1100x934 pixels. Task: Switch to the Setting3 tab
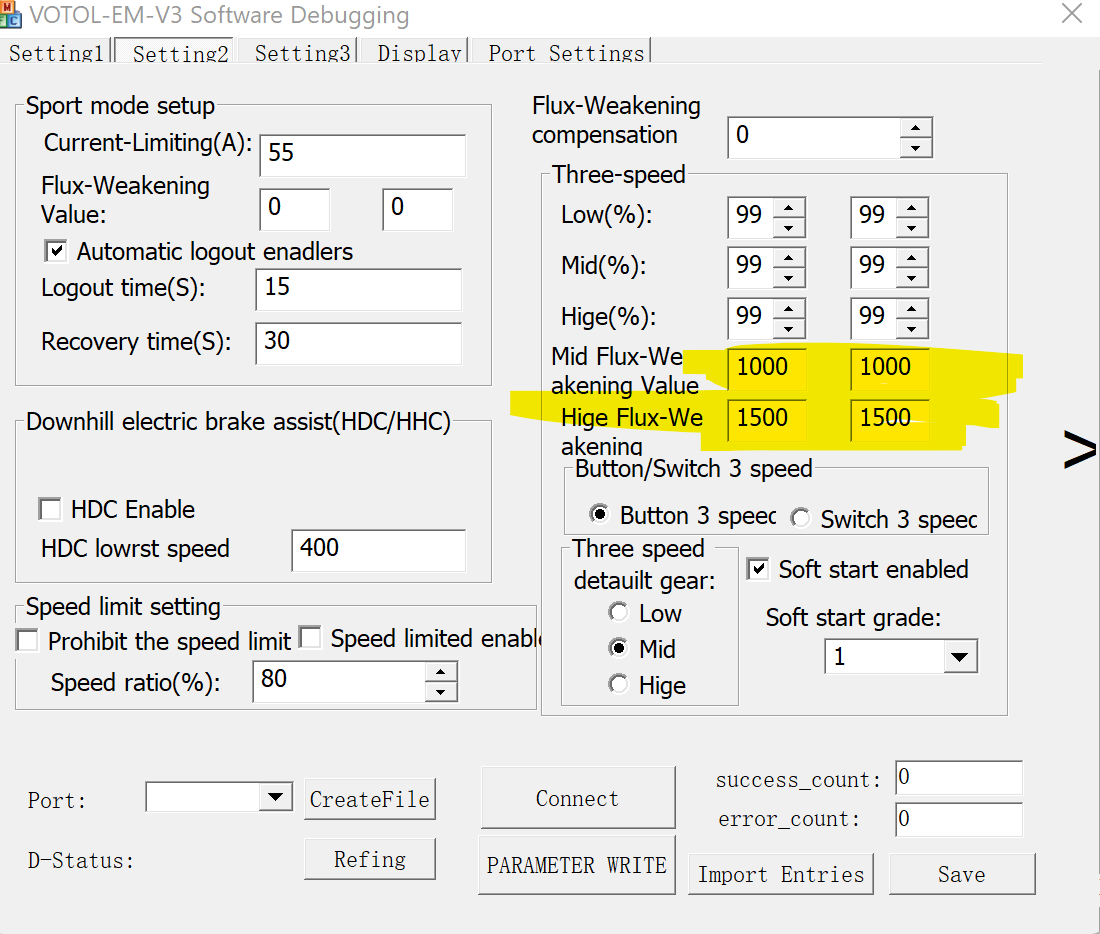click(x=302, y=53)
